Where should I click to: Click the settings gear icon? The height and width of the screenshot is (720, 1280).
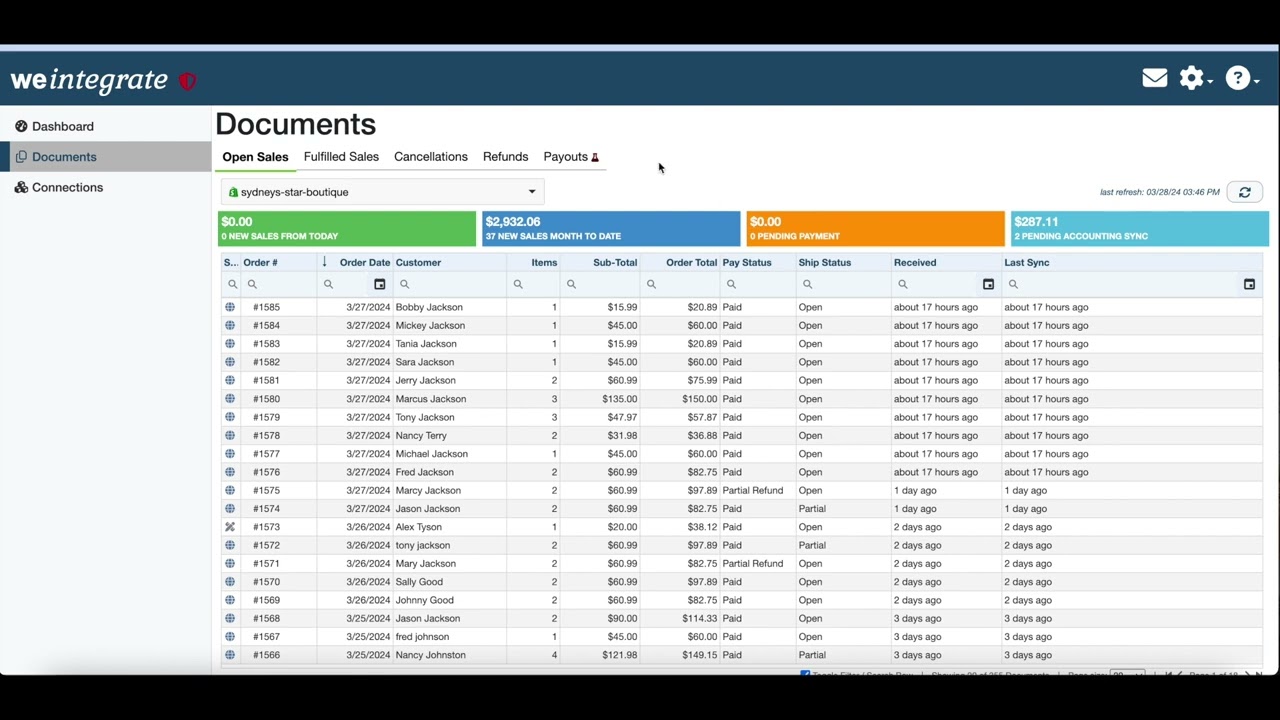[x=1191, y=77]
